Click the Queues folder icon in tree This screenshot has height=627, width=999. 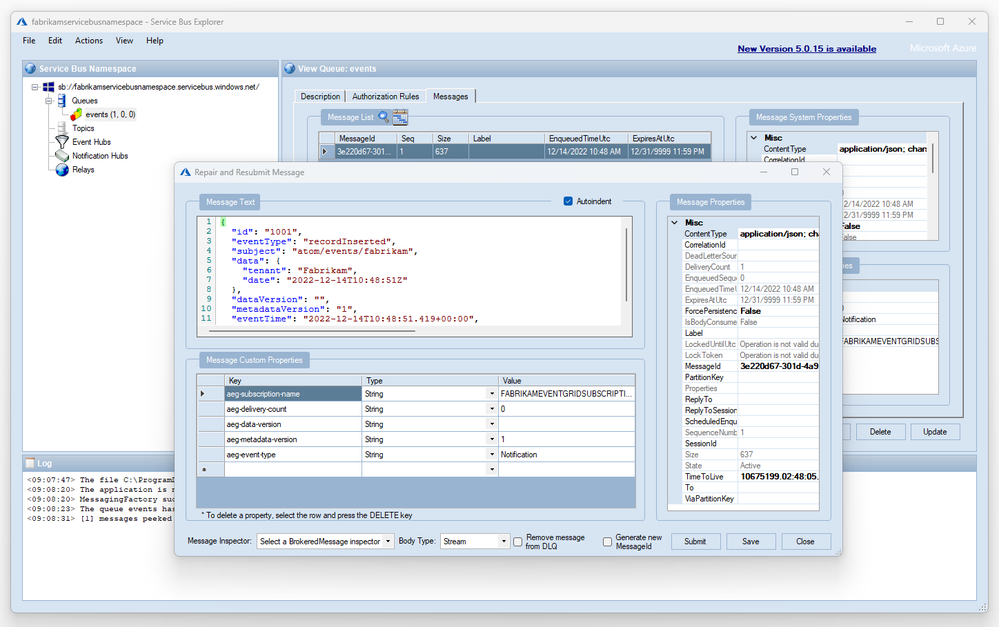(x=62, y=101)
